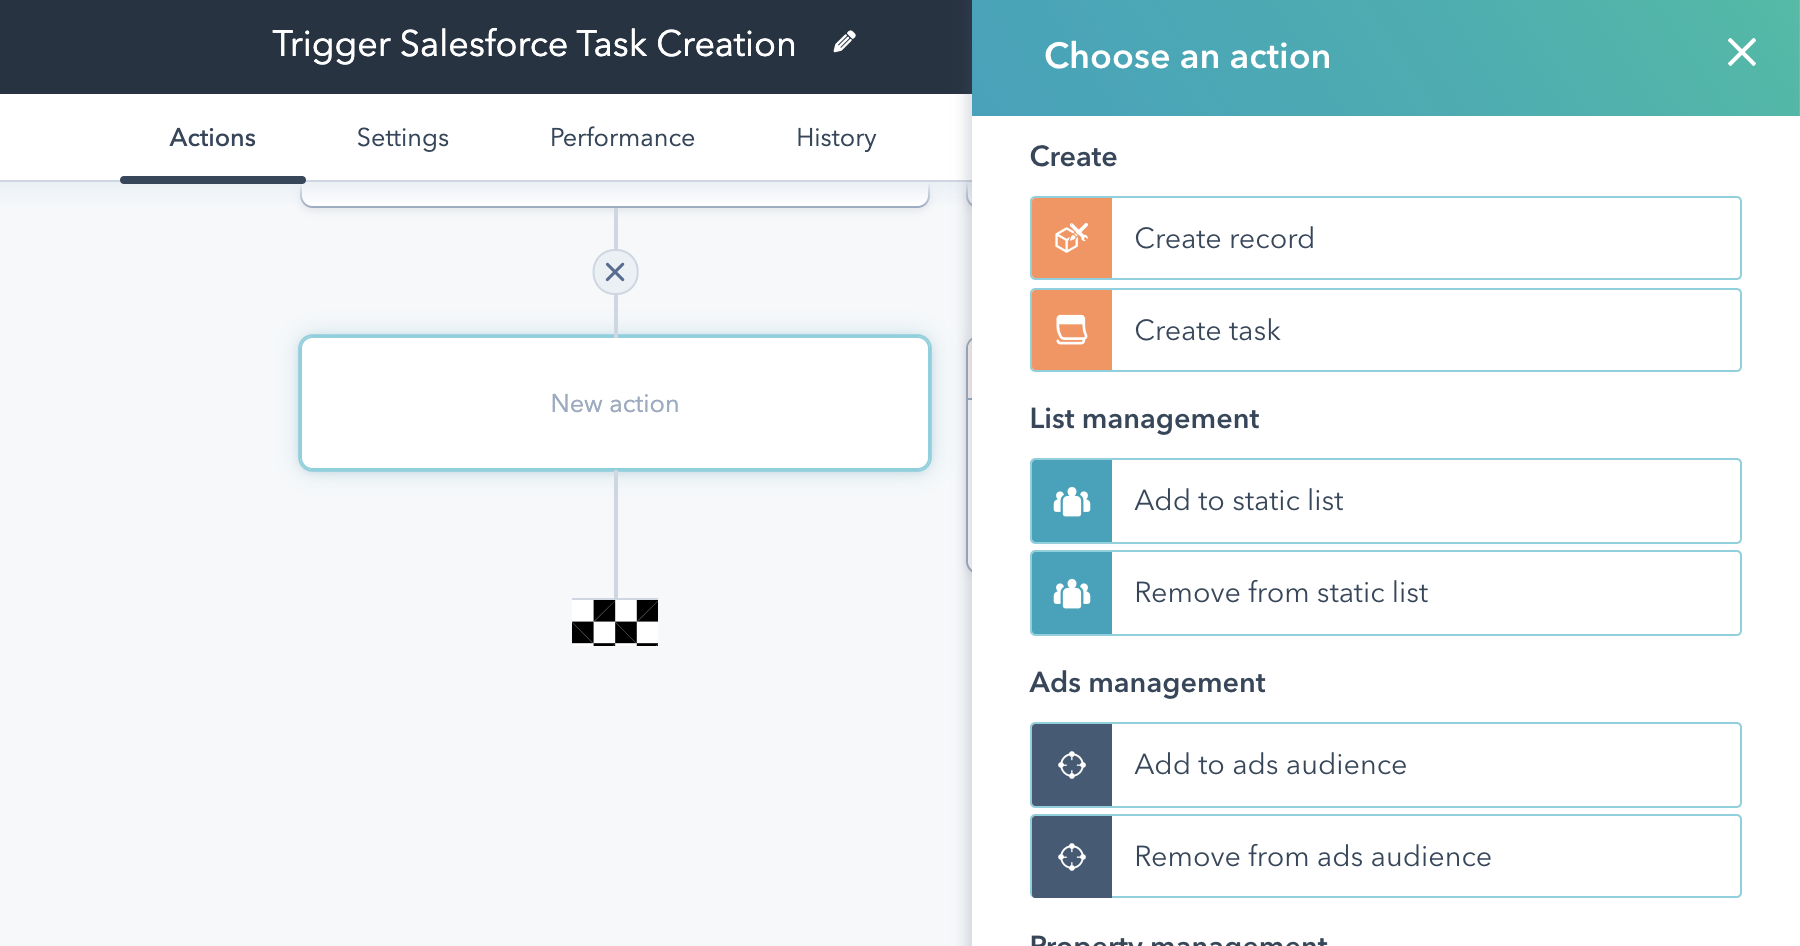This screenshot has height=946, width=1800.
Task: Click the workflow title Trigger Salesforce Task Creation
Action: click(x=534, y=43)
